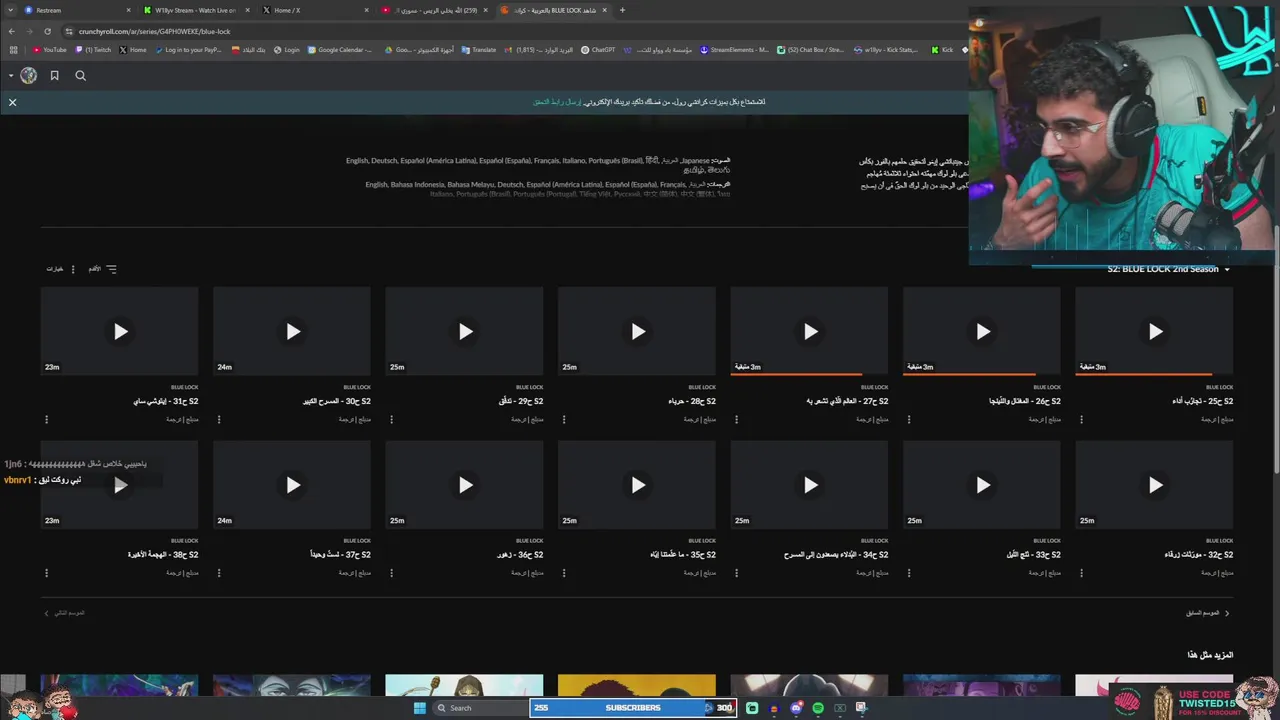Open three-dot menu for episode S2 E31

point(46,419)
